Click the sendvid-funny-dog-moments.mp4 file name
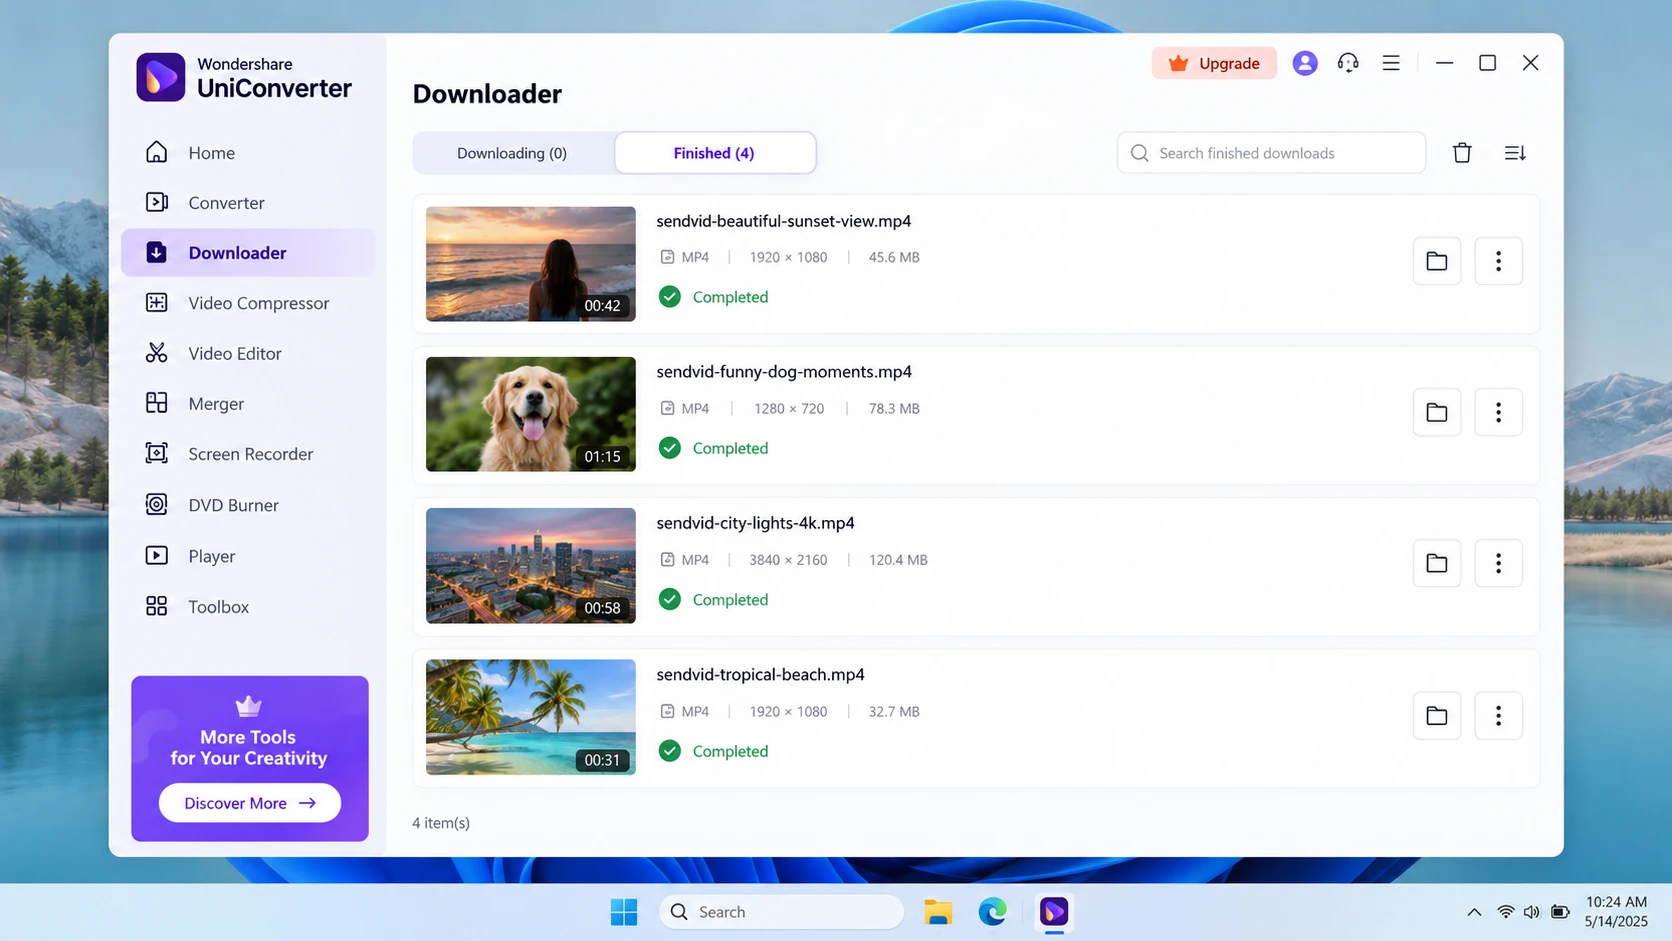 click(x=784, y=372)
